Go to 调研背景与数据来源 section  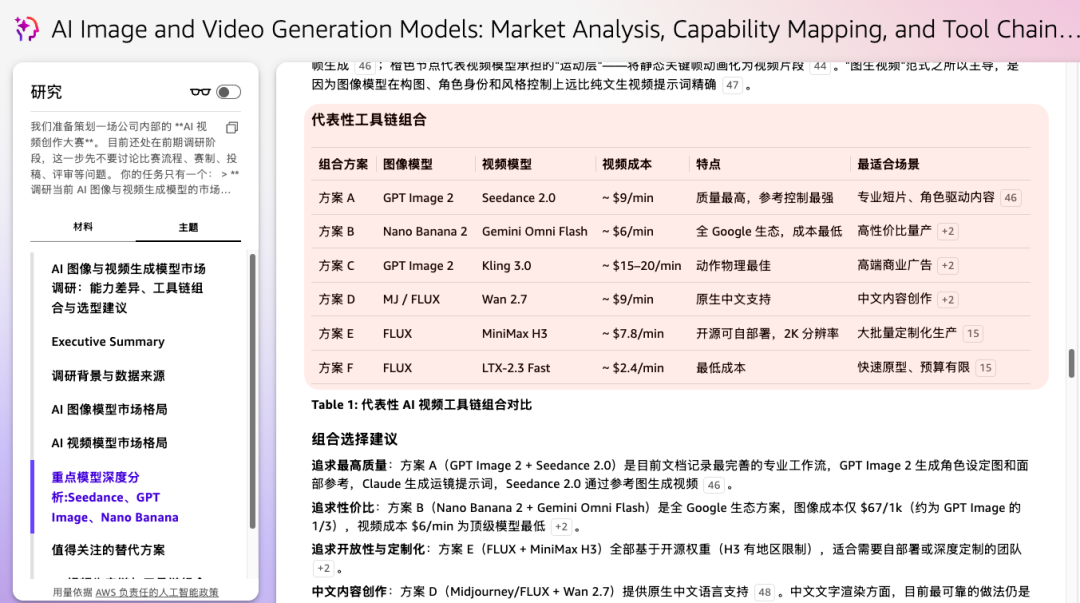108,376
